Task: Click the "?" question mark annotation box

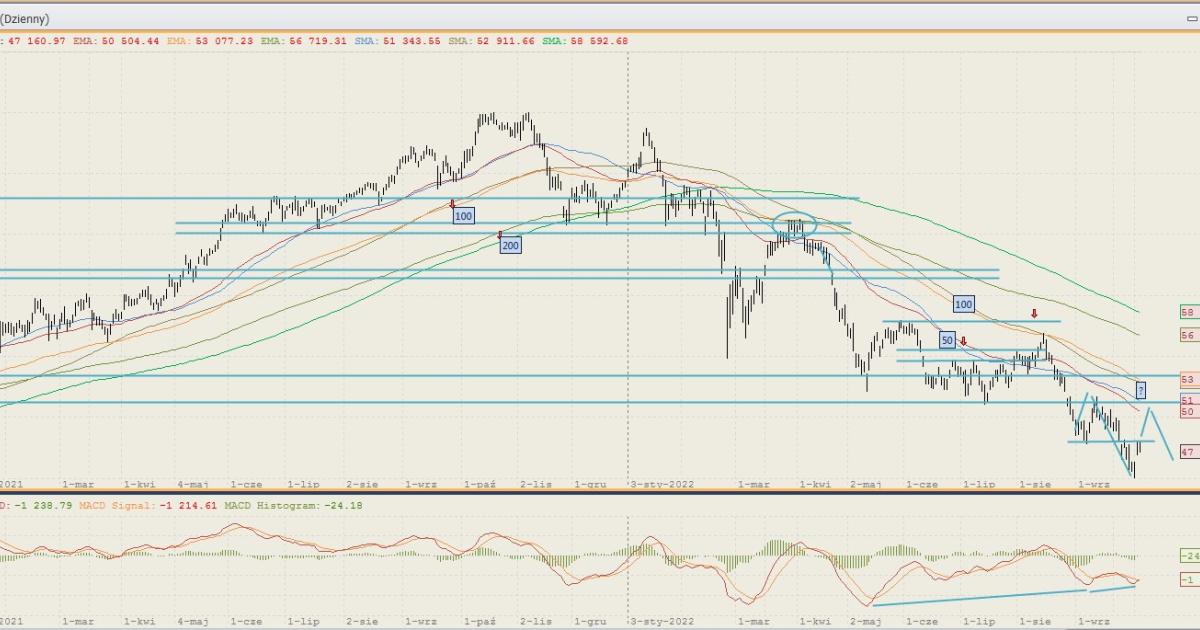Action: pos(1141,389)
